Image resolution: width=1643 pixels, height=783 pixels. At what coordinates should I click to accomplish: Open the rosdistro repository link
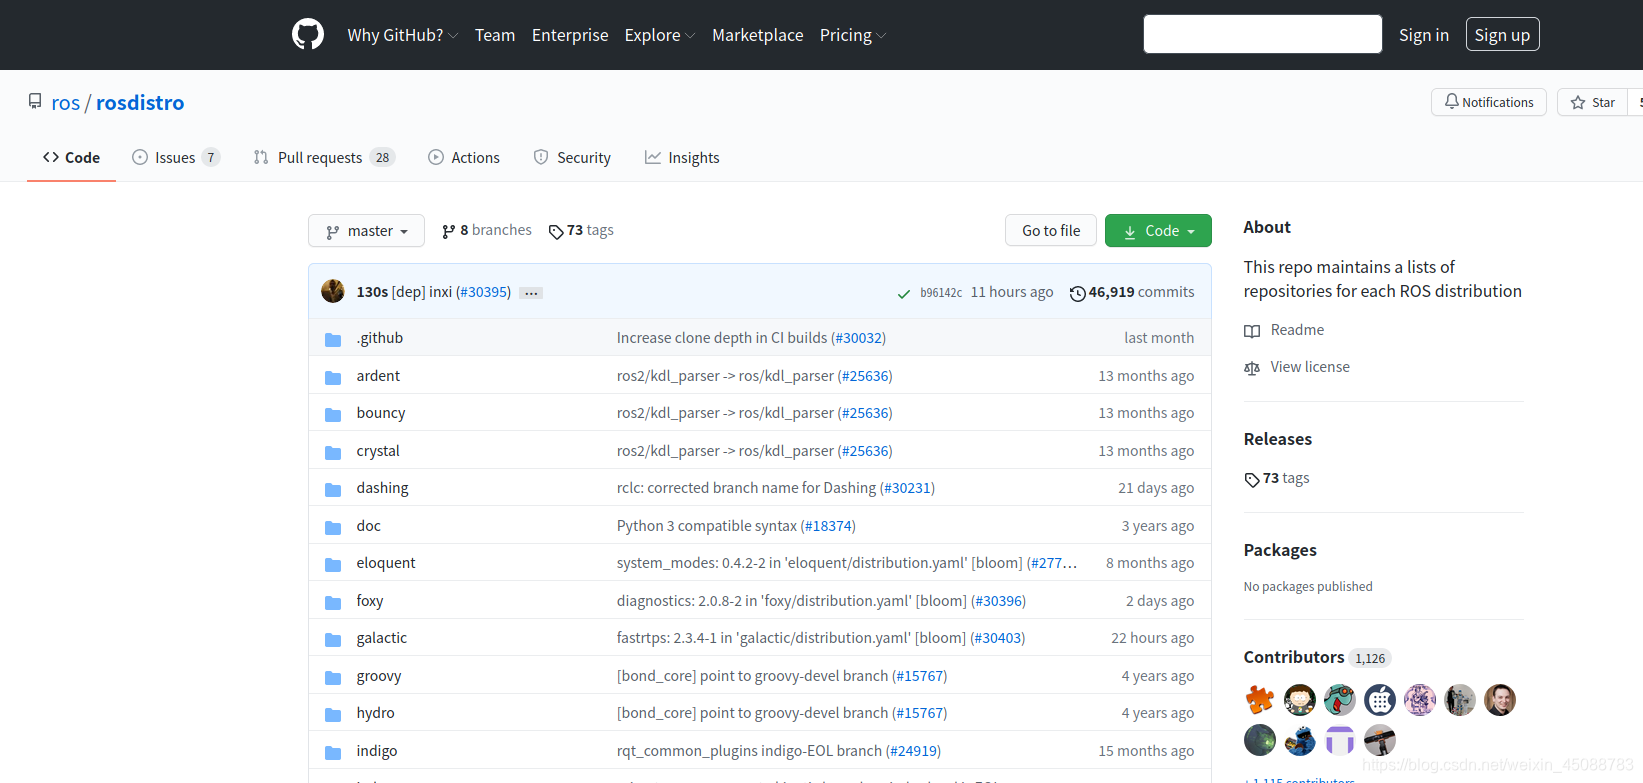click(140, 103)
